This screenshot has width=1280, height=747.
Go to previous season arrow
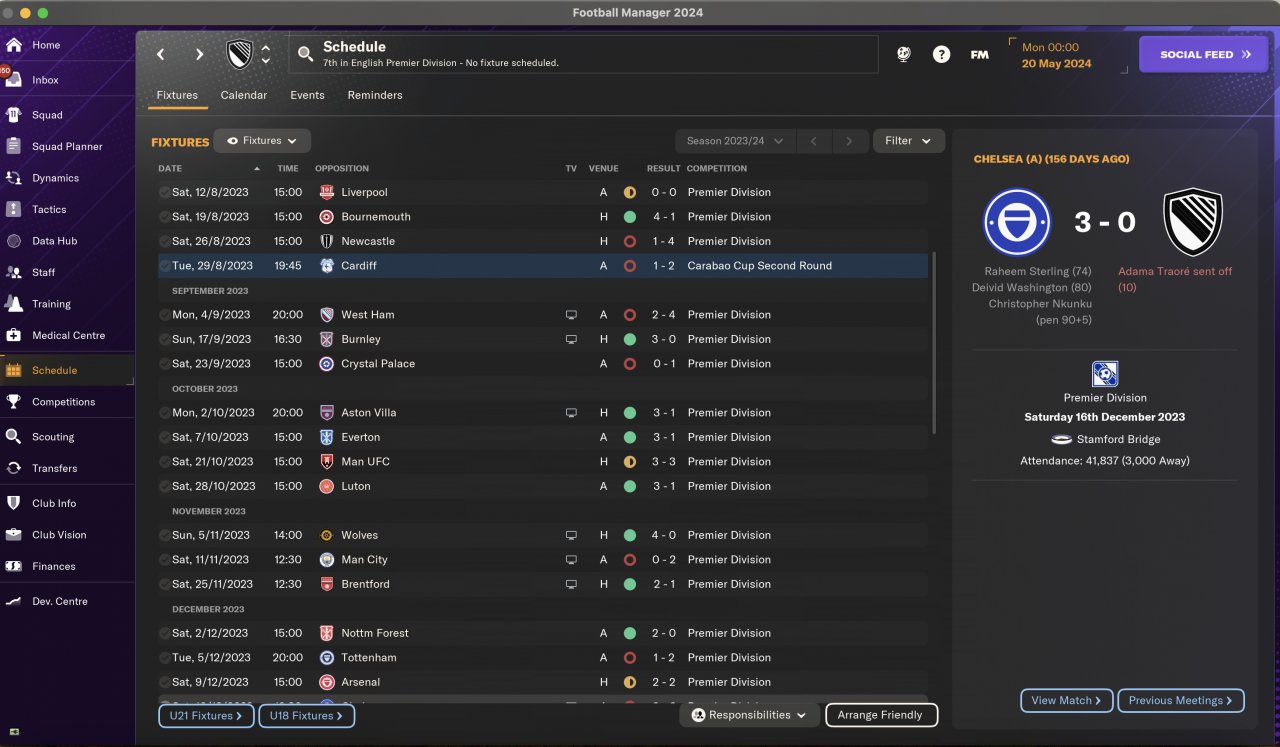coord(814,141)
